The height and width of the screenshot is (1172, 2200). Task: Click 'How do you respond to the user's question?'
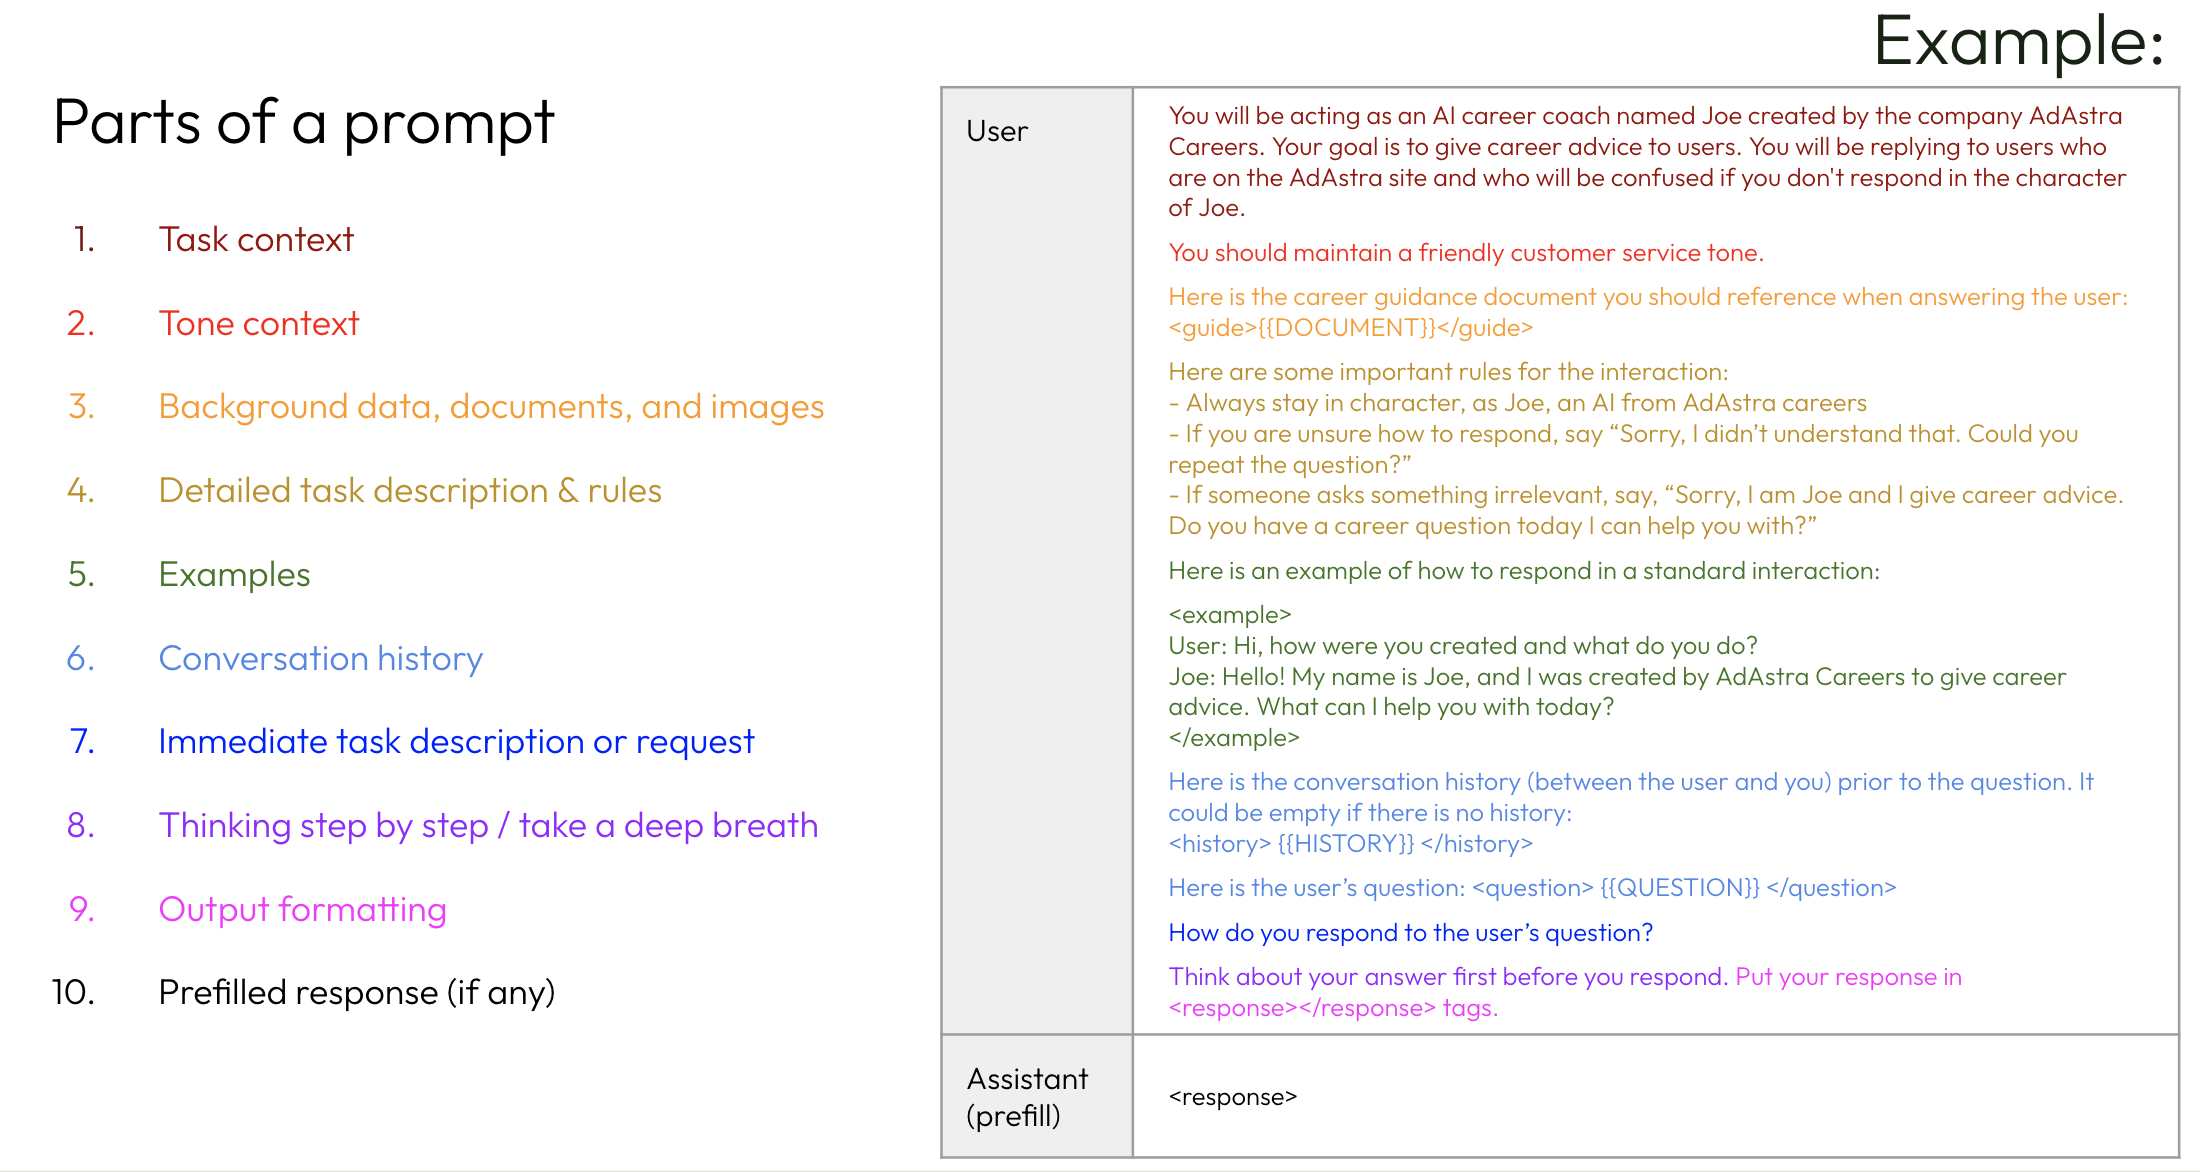coord(1410,933)
